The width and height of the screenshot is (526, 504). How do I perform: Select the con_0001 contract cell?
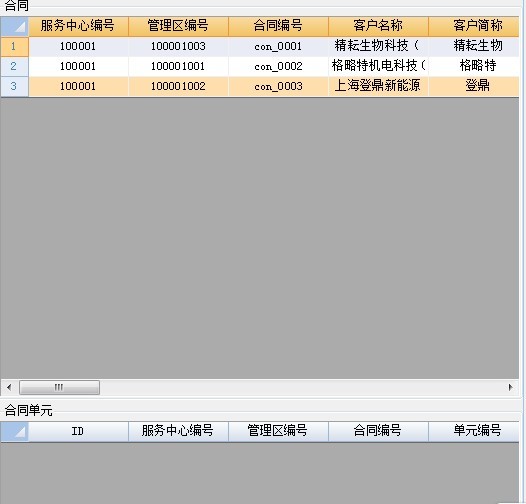pos(278,46)
